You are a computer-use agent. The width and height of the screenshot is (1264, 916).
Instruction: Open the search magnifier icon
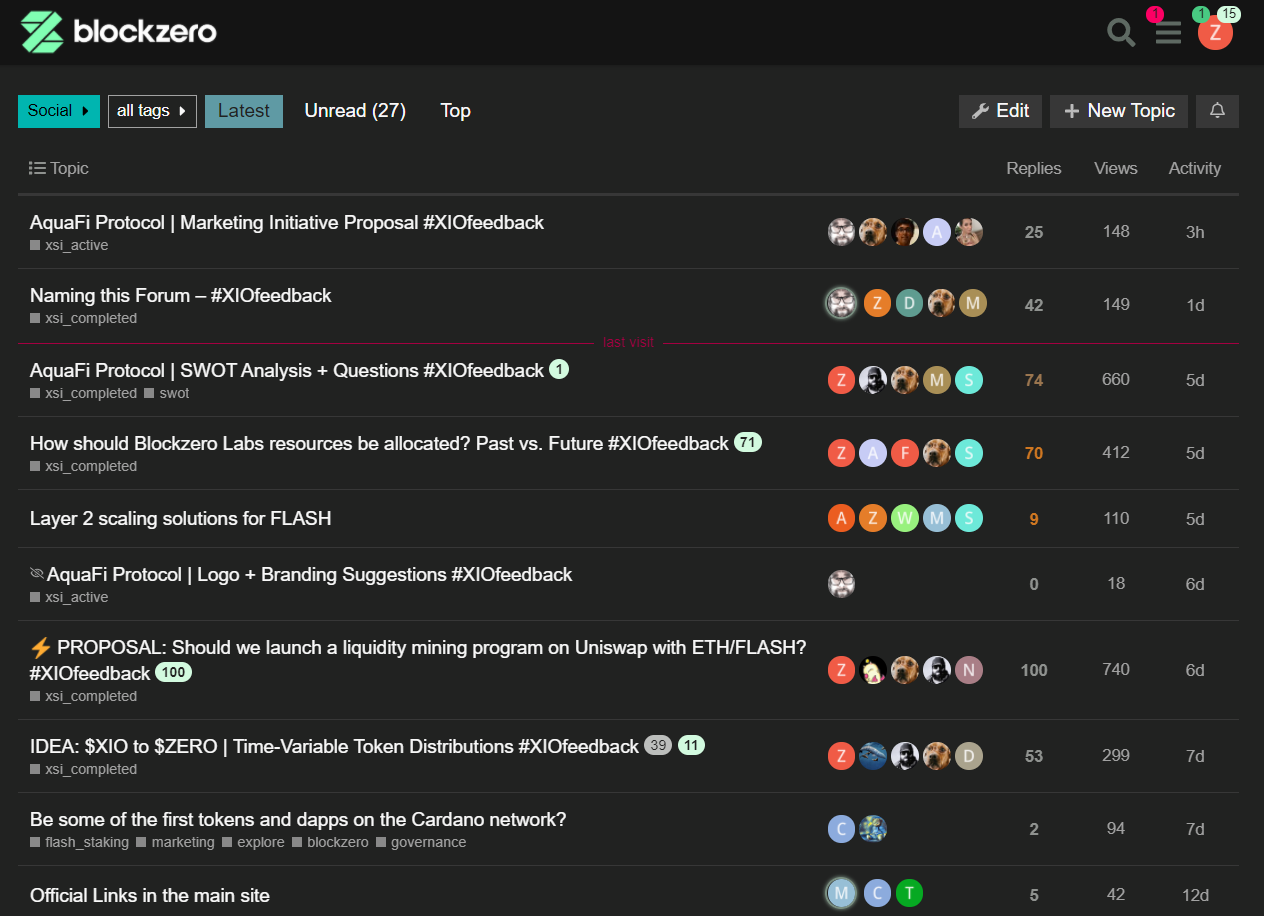[x=1121, y=33]
